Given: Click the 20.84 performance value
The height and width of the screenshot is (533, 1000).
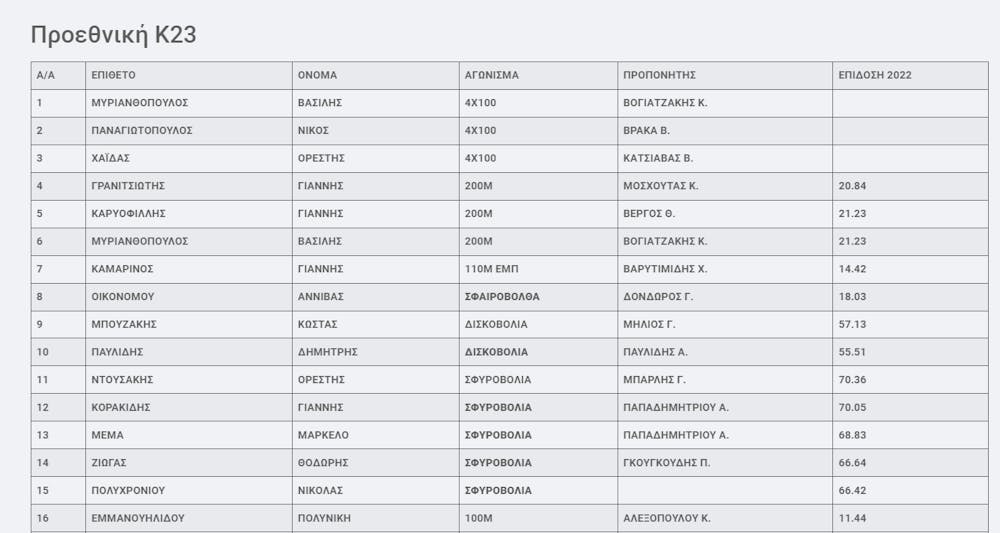Looking at the screenshot, I should (x=852, y=186).
